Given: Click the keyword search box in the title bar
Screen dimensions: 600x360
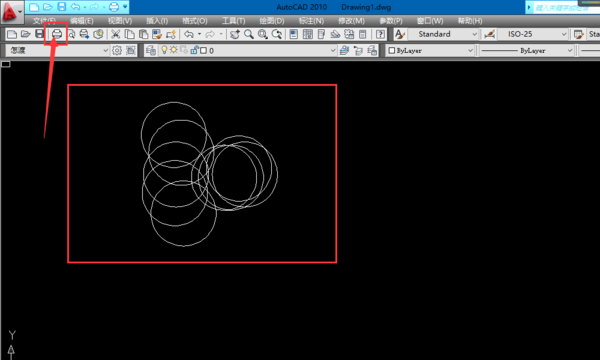Looking at the screenshot, I should (562, 7).
